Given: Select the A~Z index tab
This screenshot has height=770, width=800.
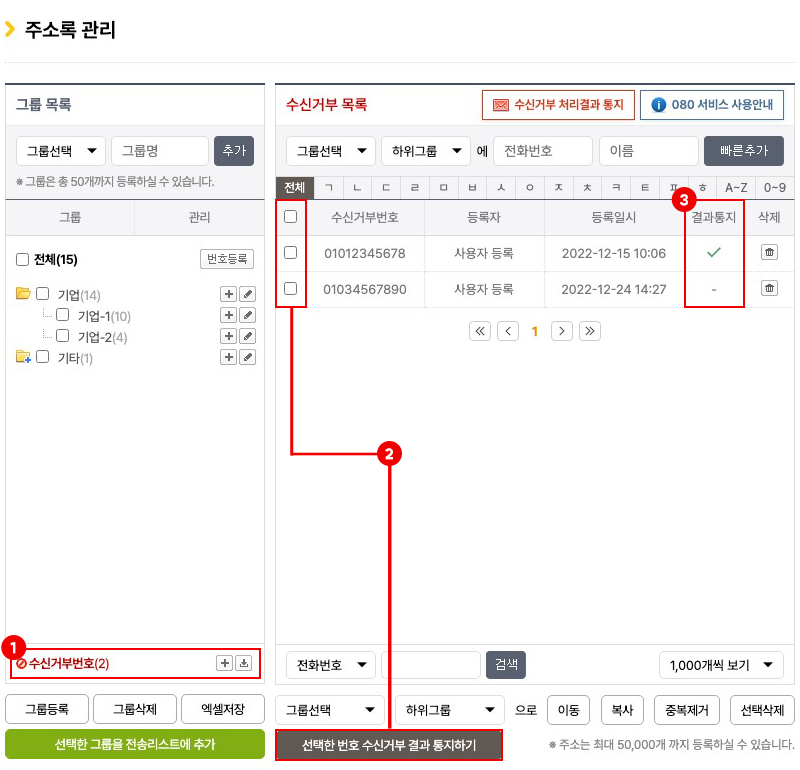Looking at the screenshot, I should 735,188.
